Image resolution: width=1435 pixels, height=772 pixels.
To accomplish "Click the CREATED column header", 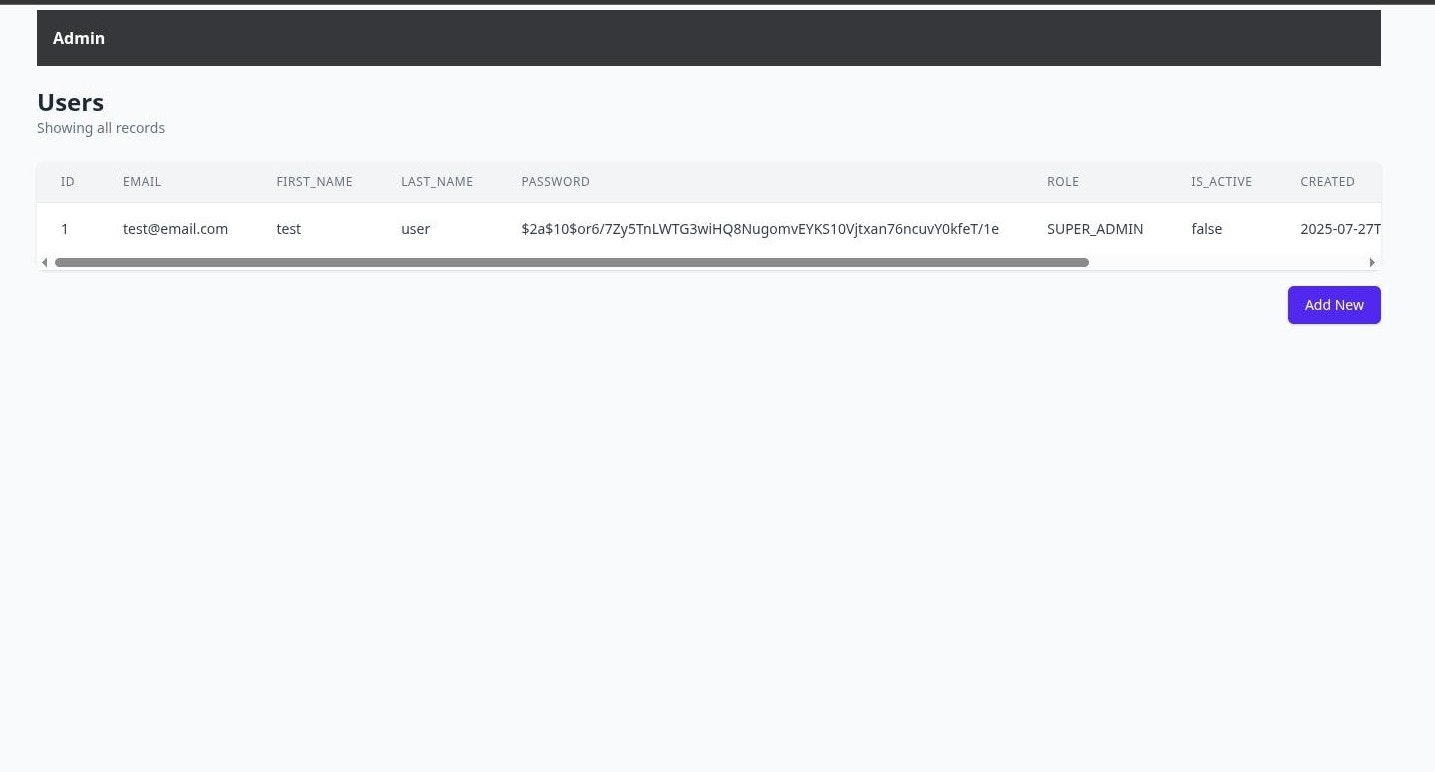I will 1328,182.
